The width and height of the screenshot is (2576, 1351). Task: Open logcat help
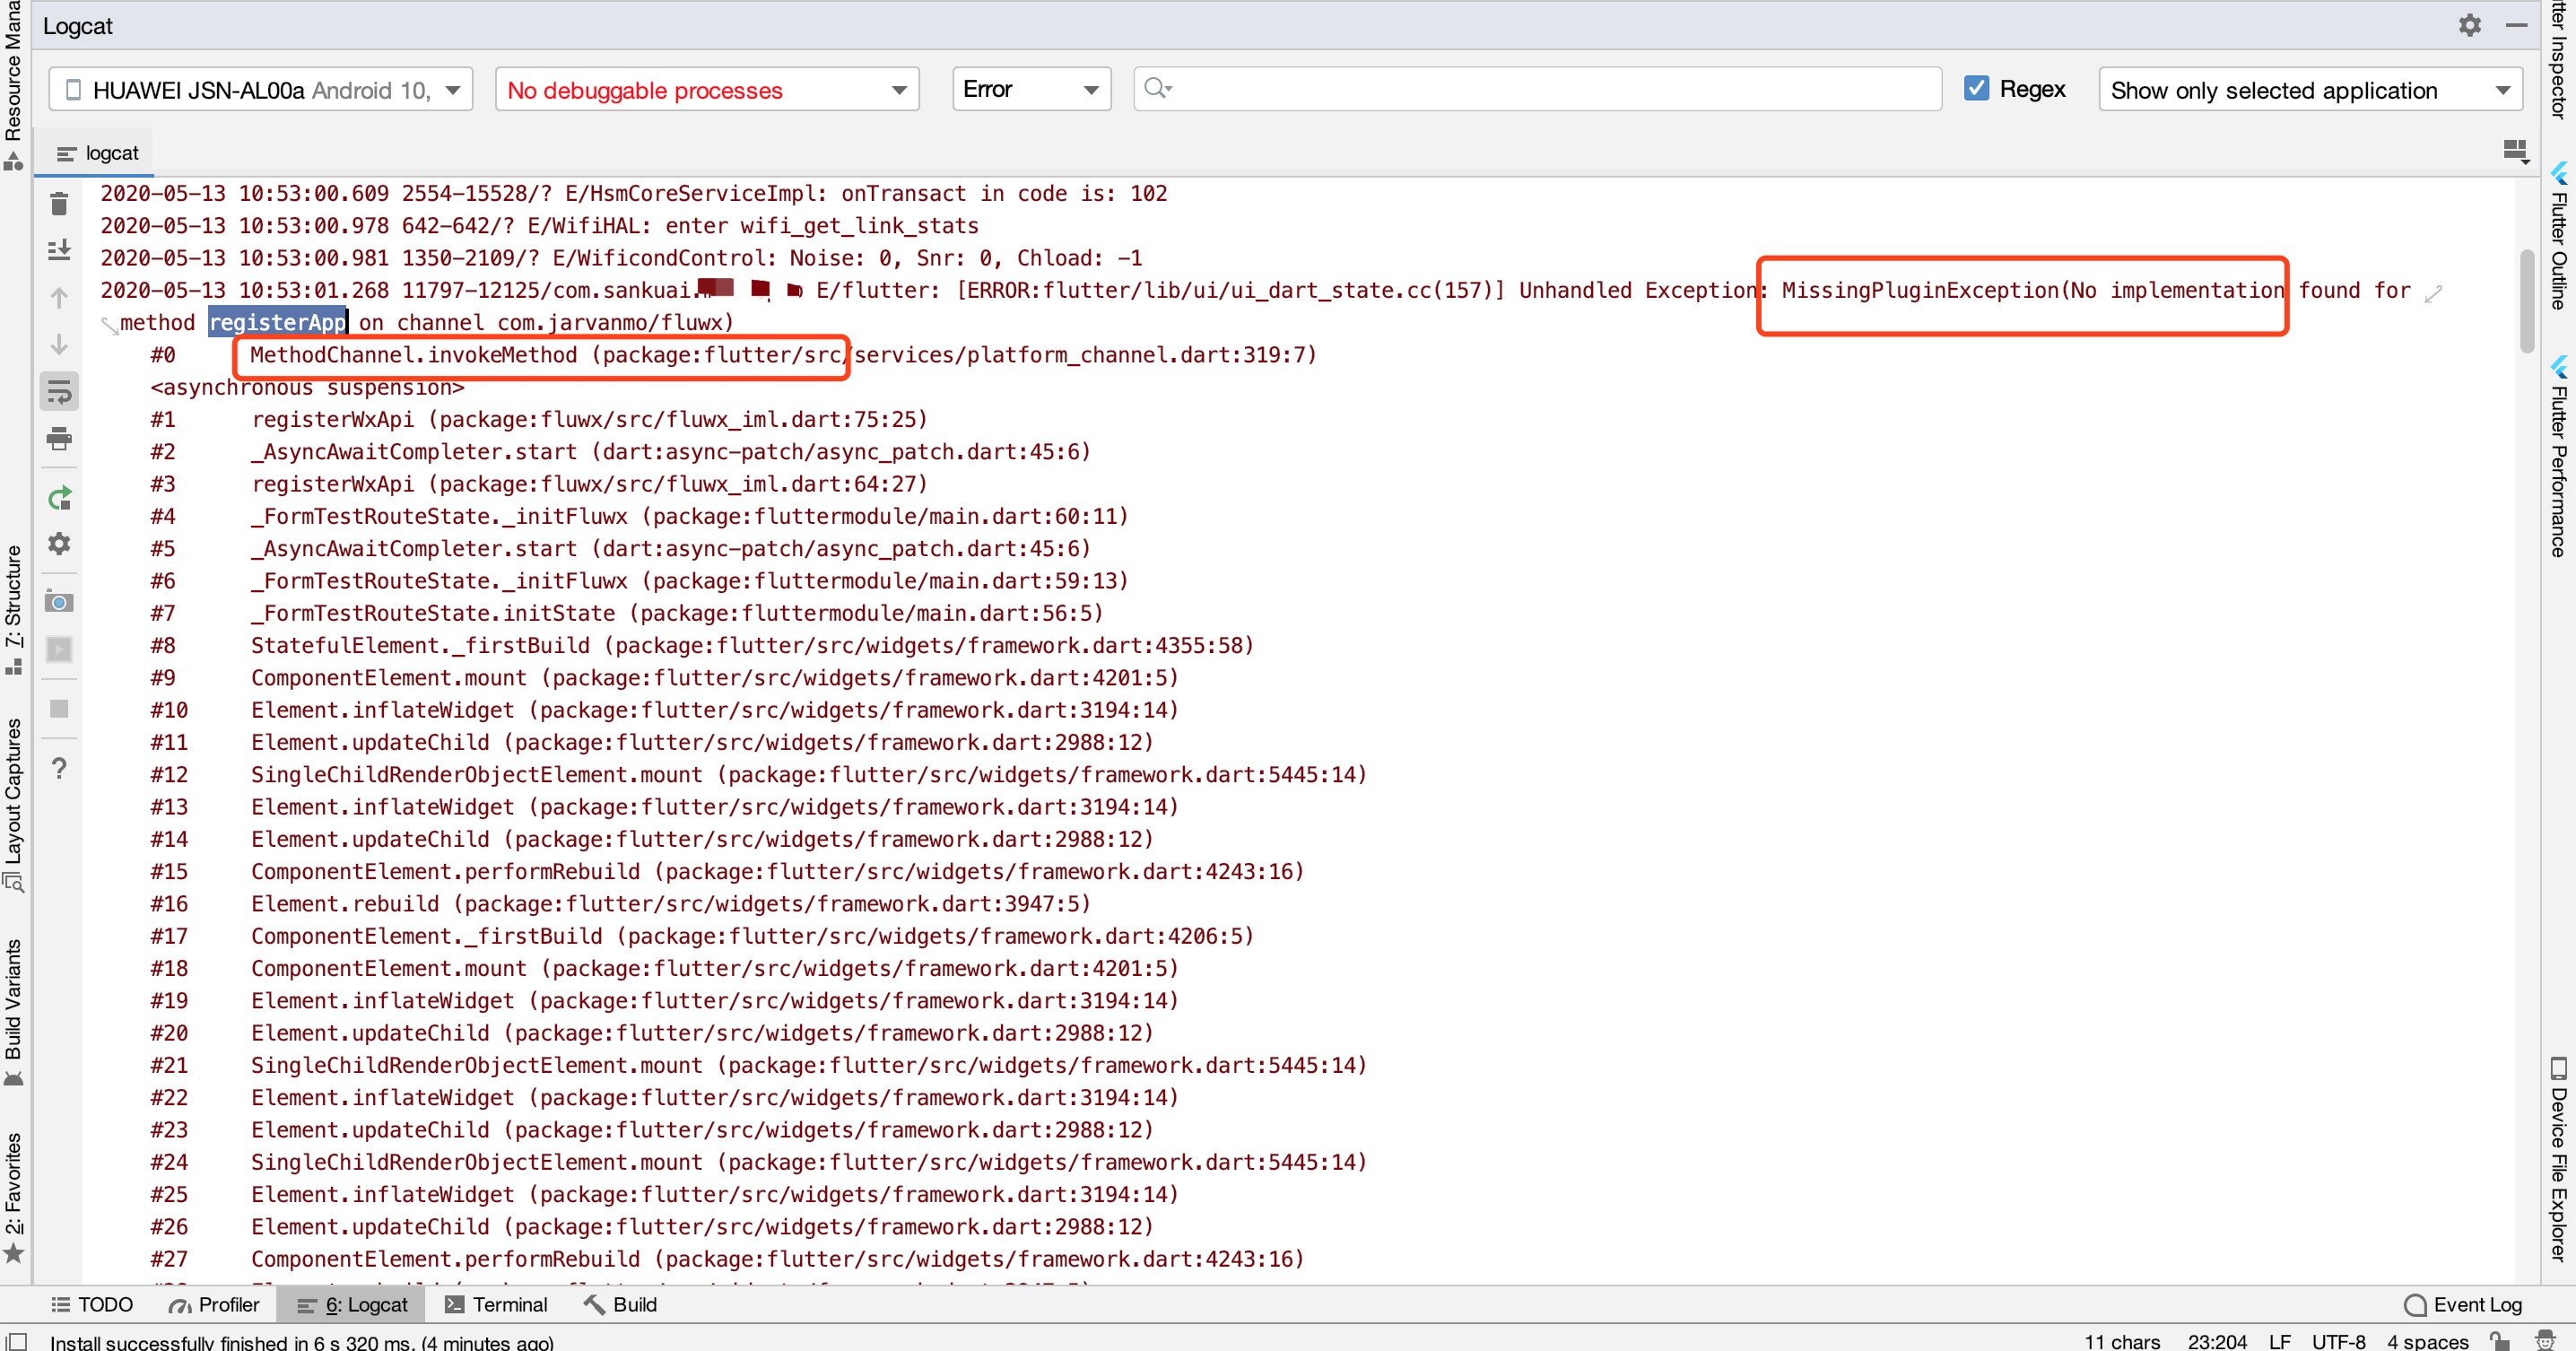point(57,769)
